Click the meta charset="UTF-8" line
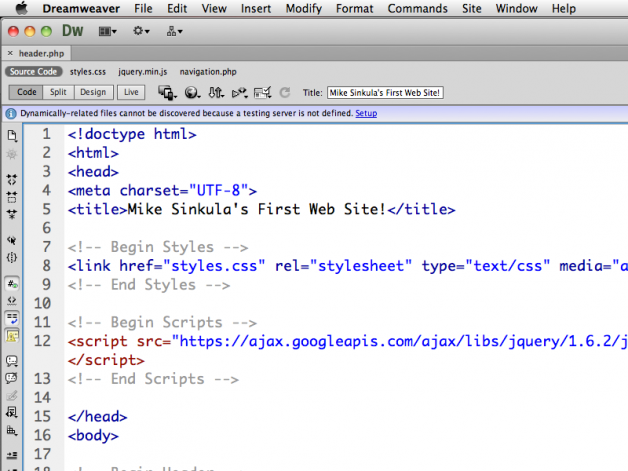628x471 pixels. pyautogui.click(x=162, y=191)
